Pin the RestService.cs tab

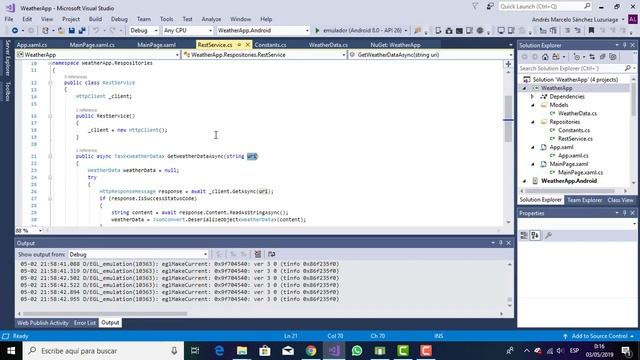coord(239,45)
